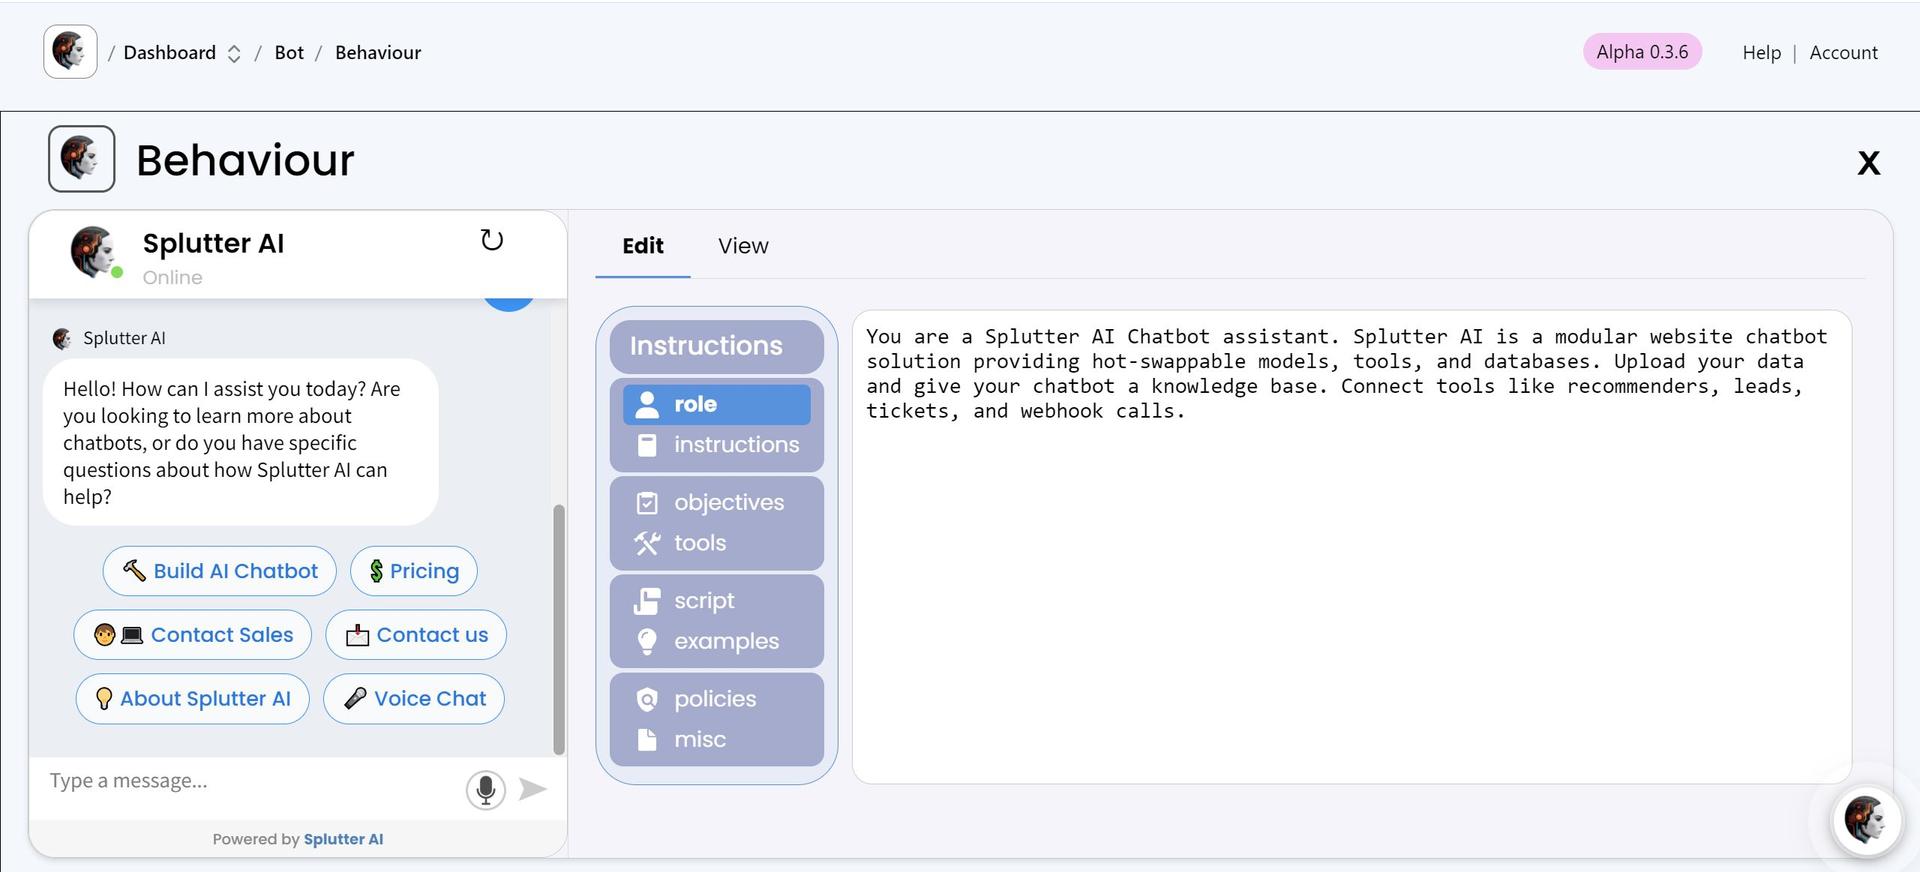
Task: Close the Behaviour panel with X
Action: 1868,163
